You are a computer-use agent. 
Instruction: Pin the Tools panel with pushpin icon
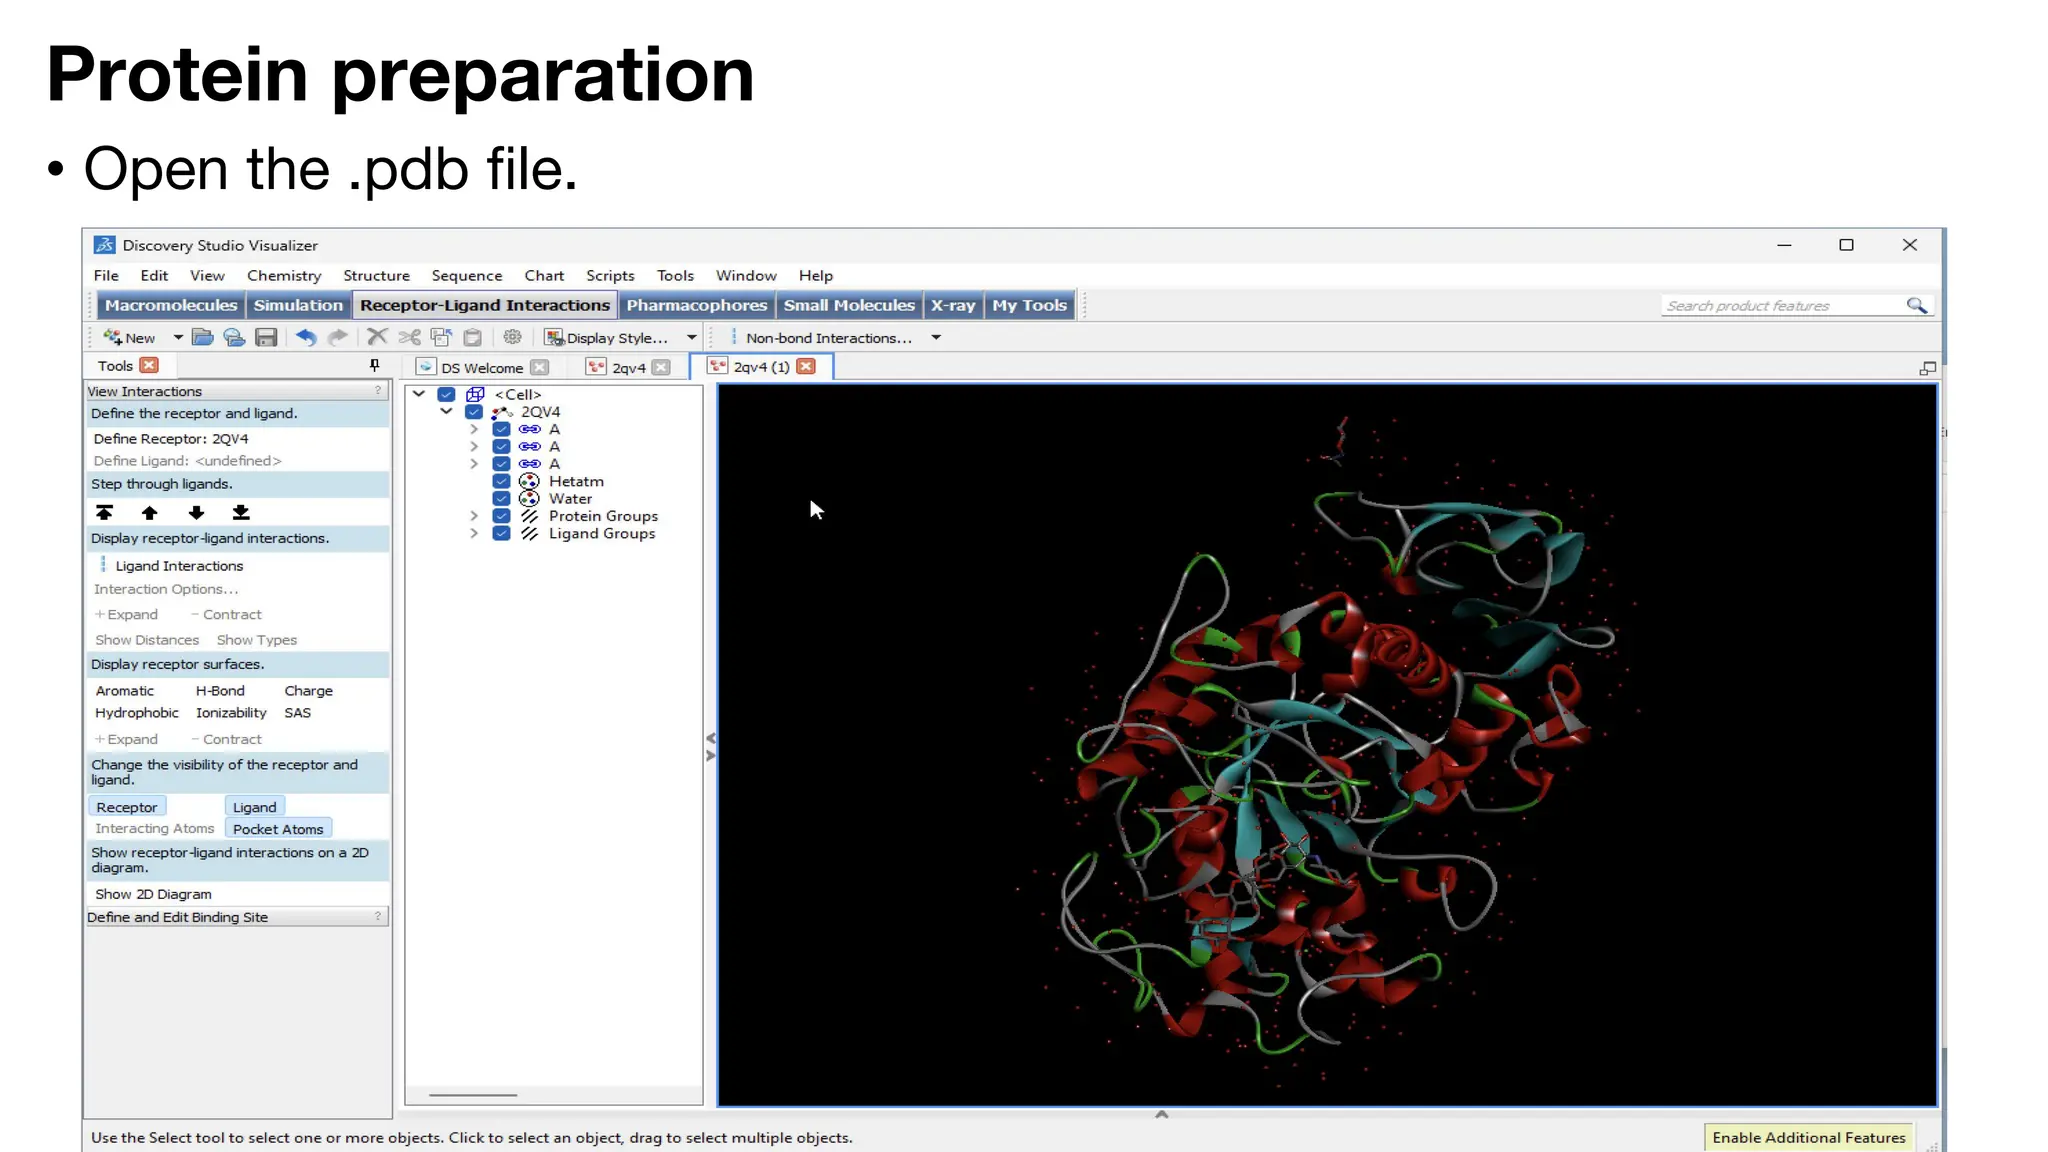[375, 366]
